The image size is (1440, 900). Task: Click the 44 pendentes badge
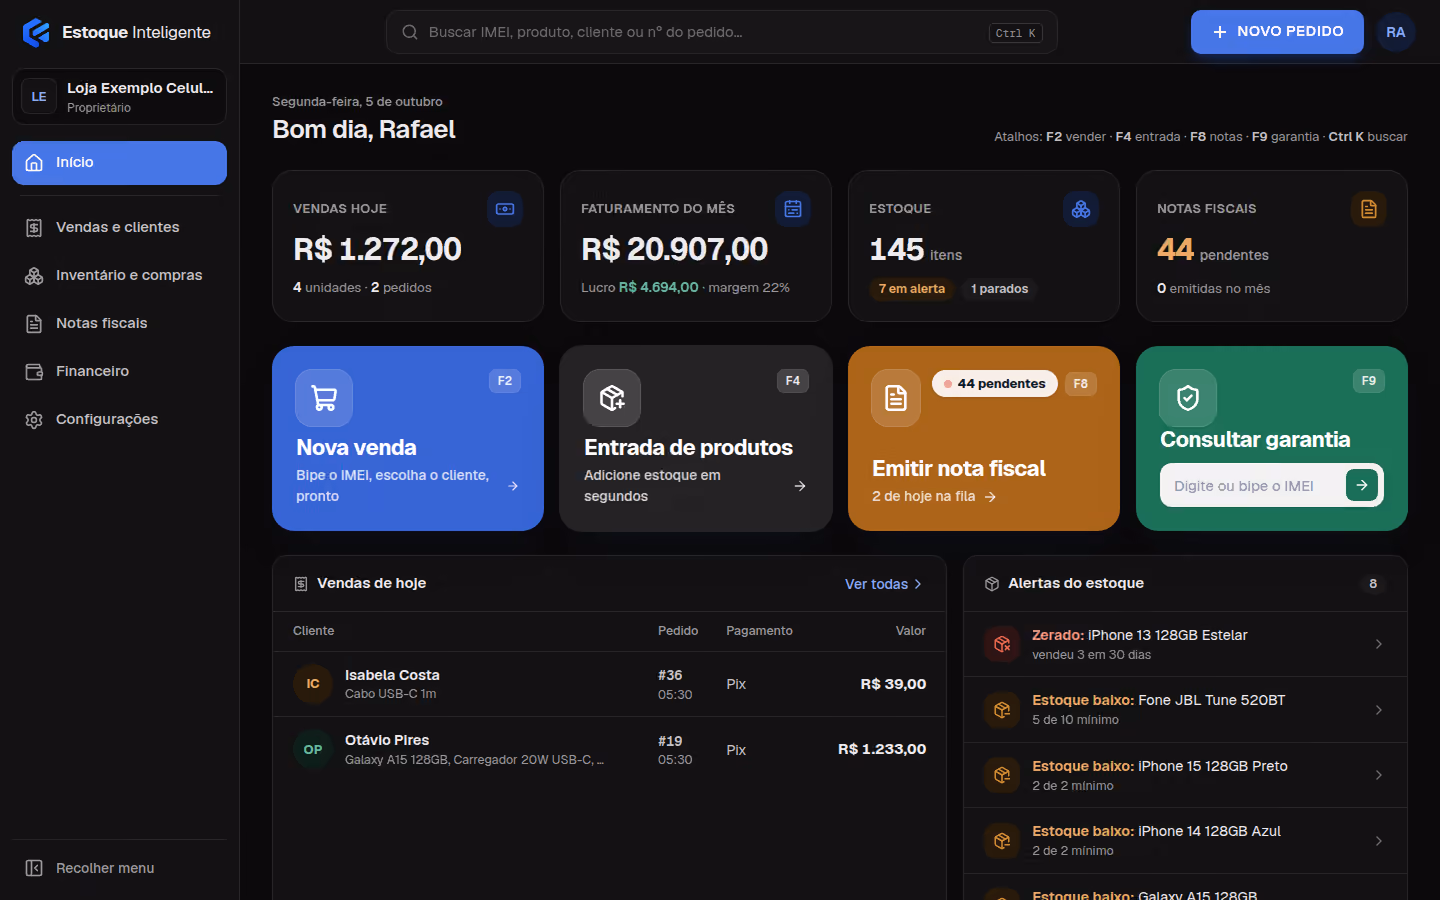click(995, 384)
